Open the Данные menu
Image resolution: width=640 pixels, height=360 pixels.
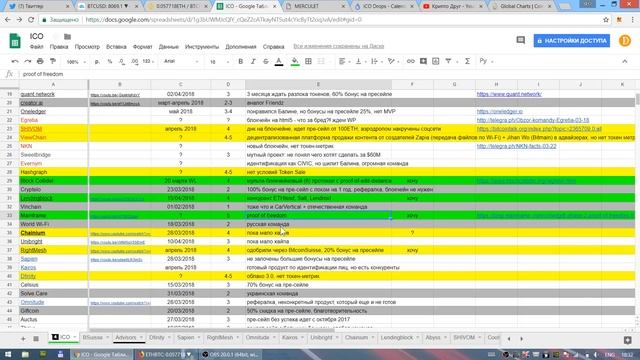(169, 47)
